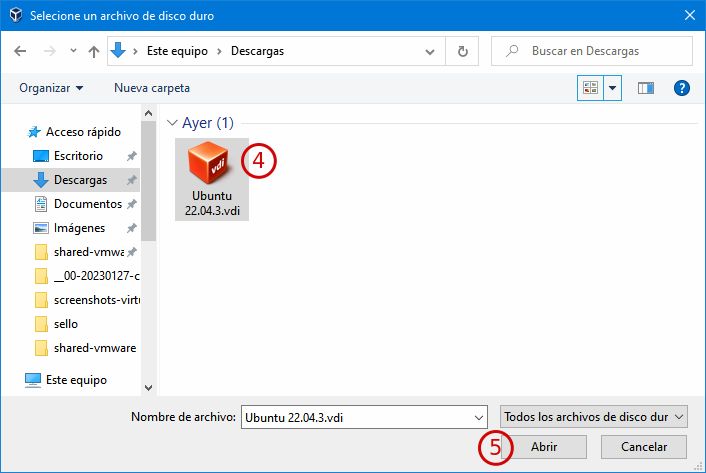Select Descargas in the sidebar
The image size is (706, 473).
click(x=81, y=180)
